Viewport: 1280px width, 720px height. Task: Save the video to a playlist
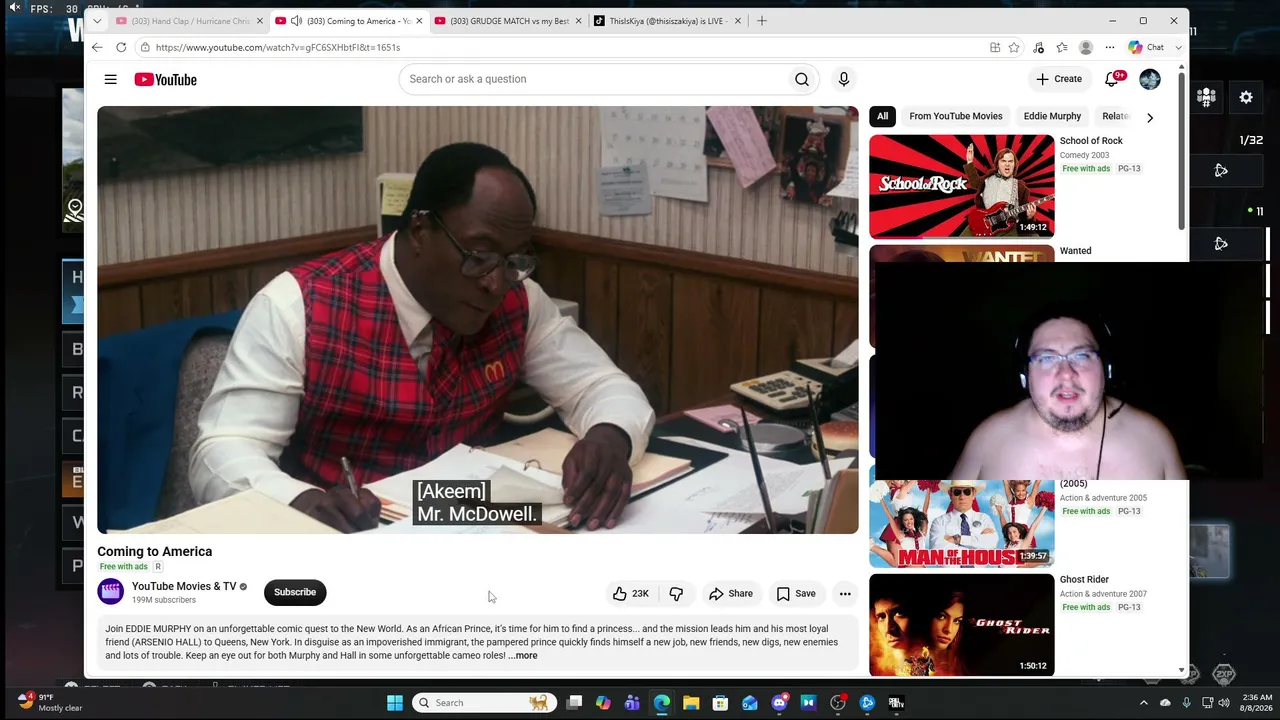point(796,593)
